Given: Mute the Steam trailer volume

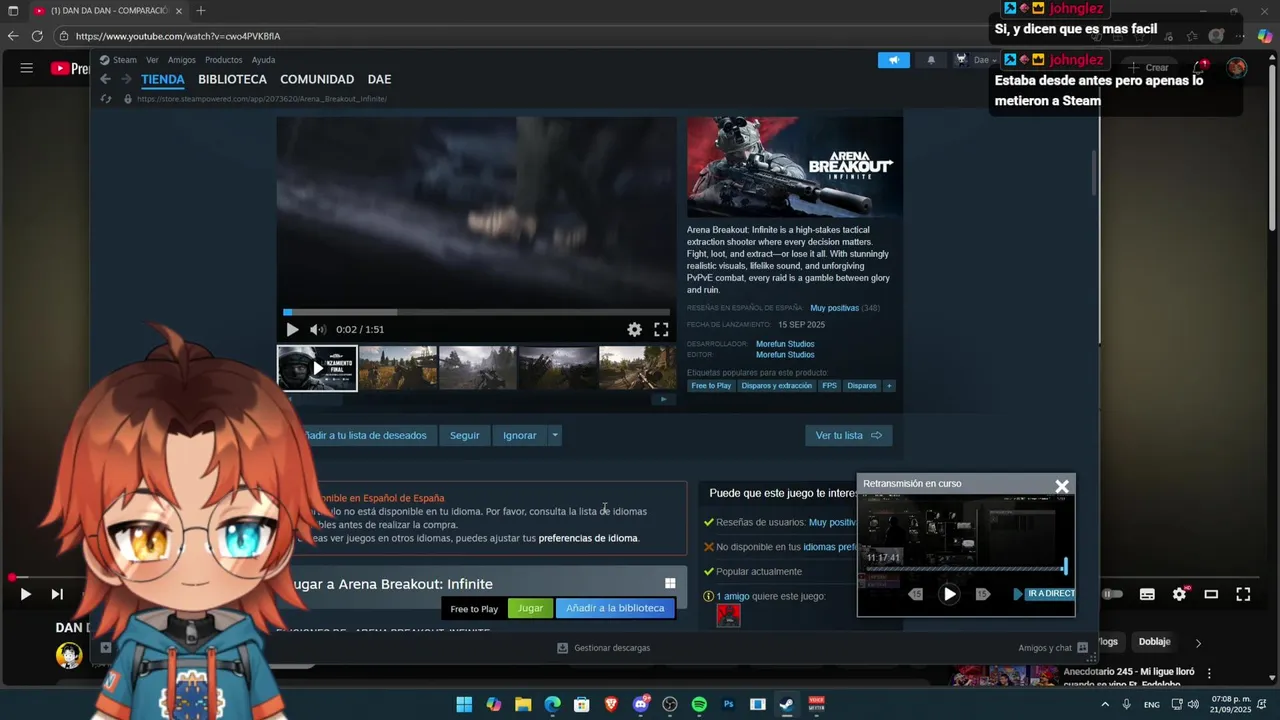Looking at the screenshot, I should pyautogui.click(x=318, y=329).
